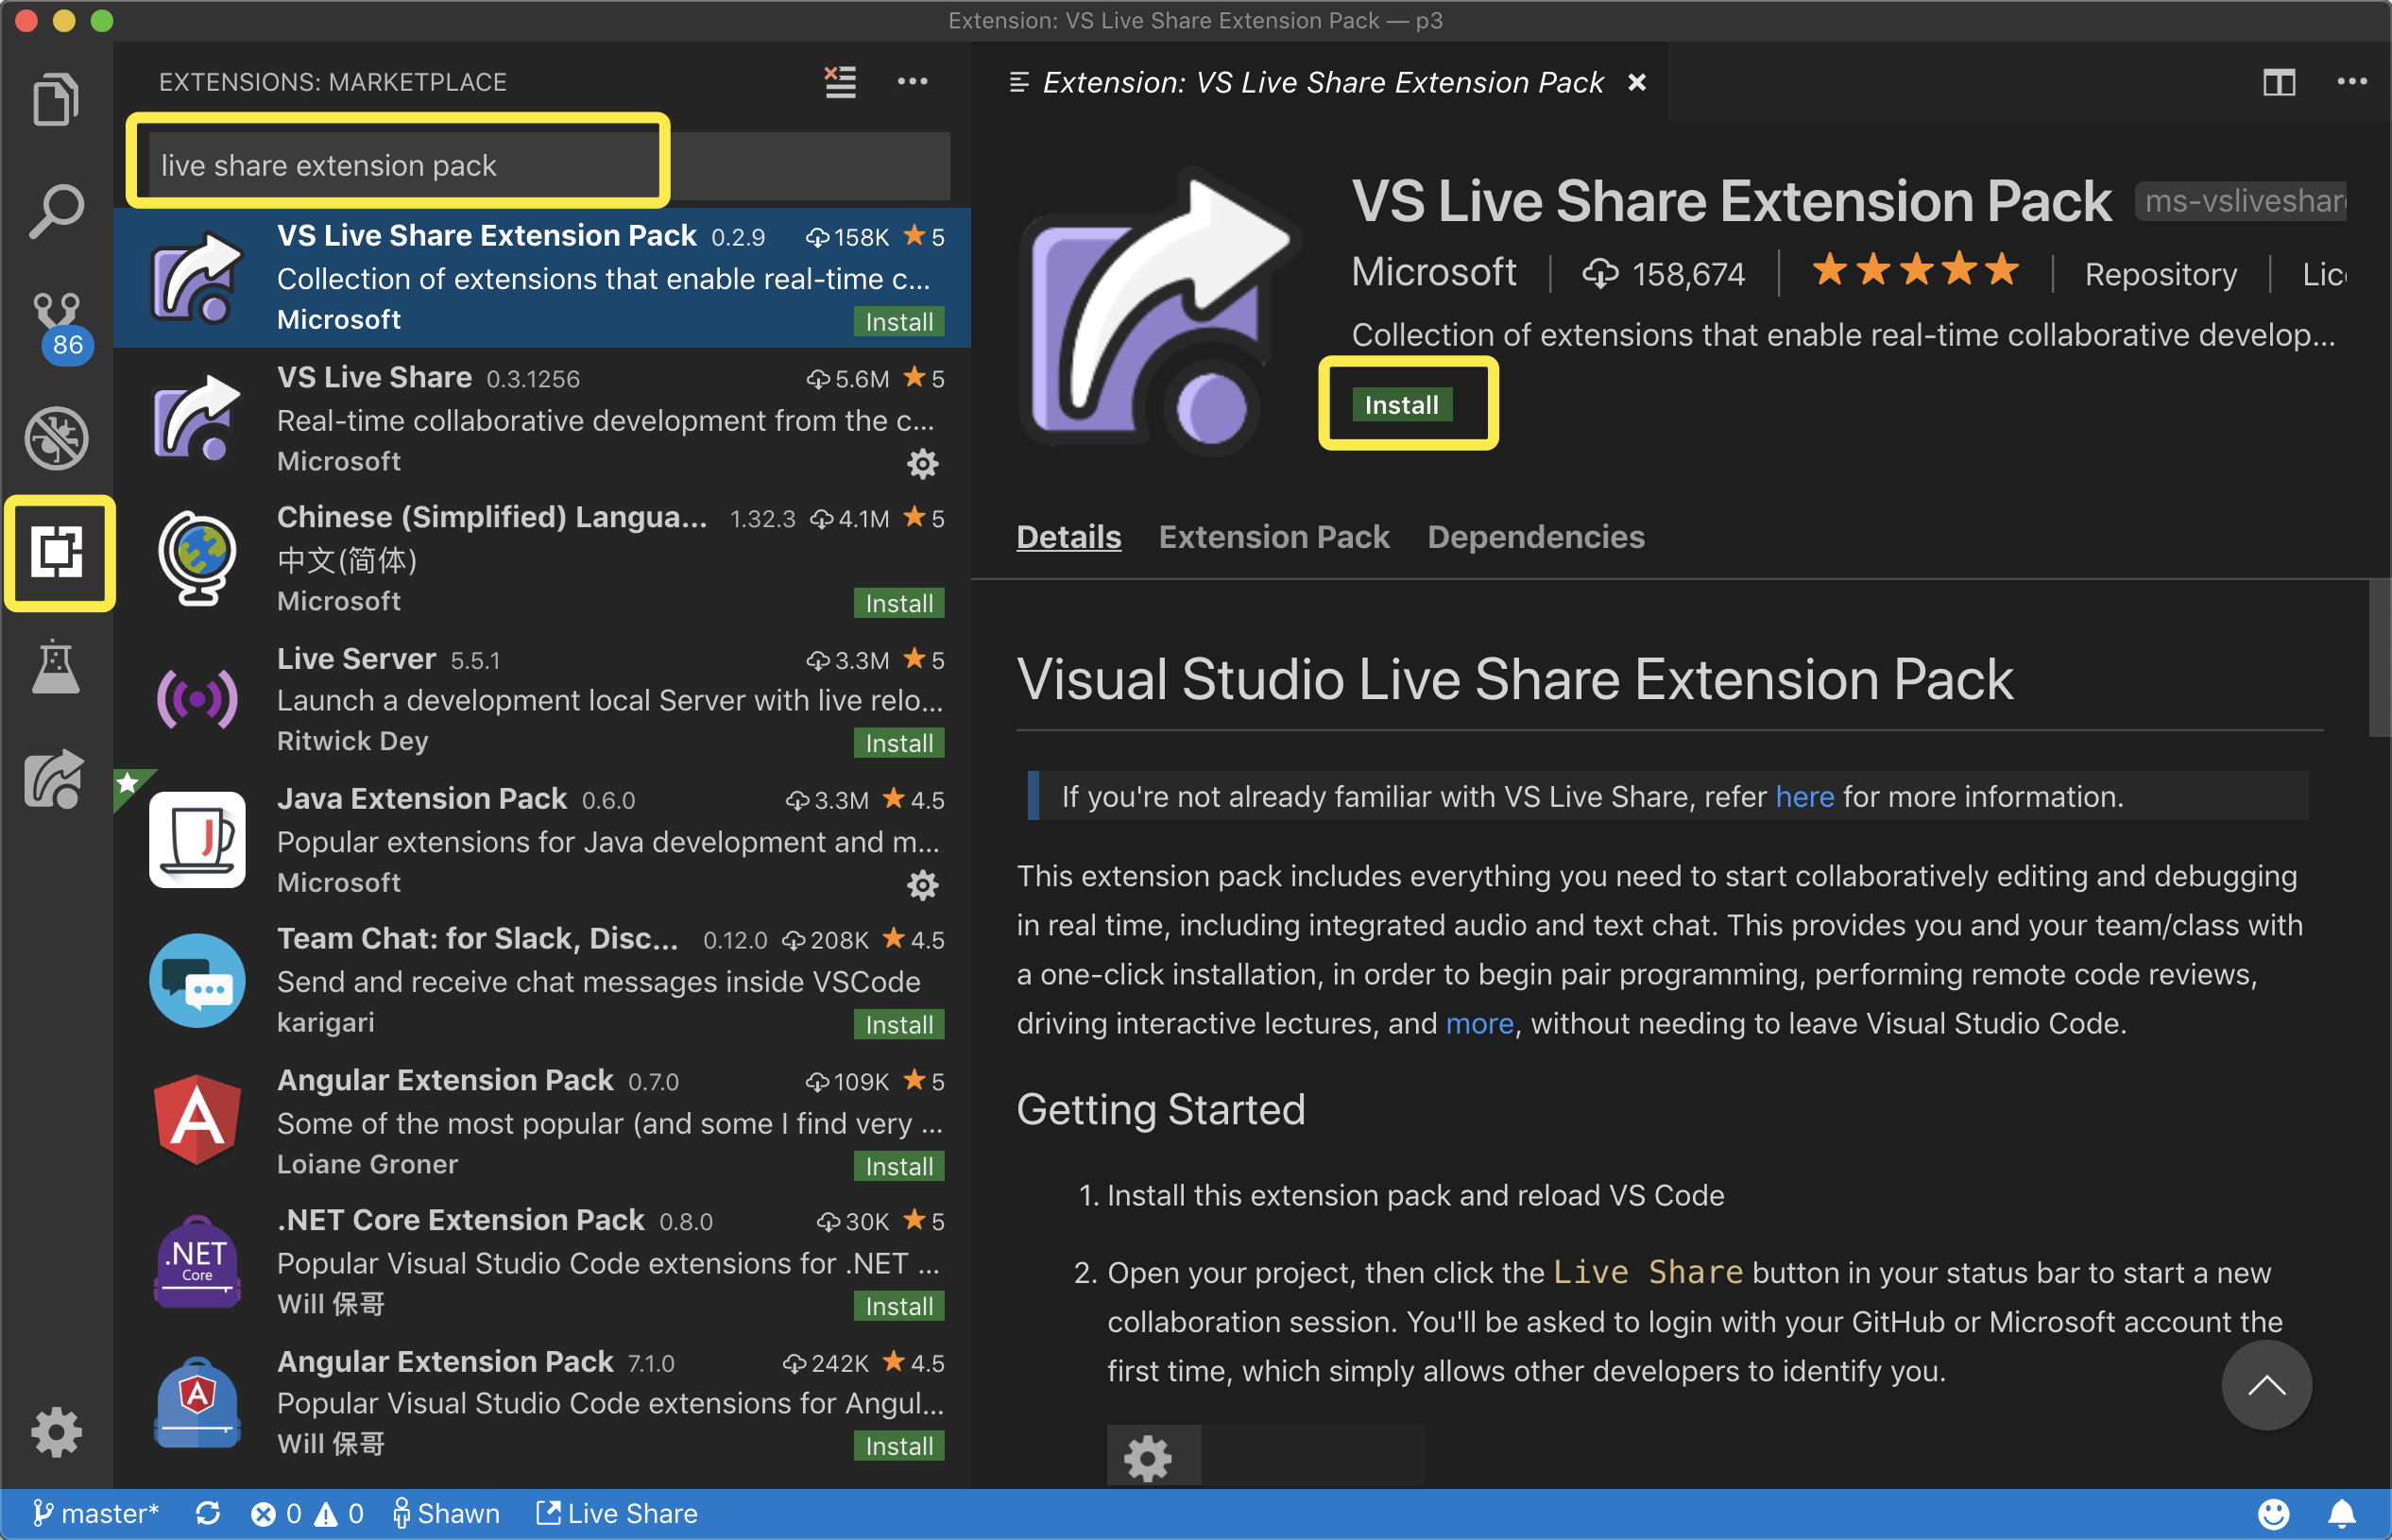
Task: Open the Debug view icon
Action: [x=56, y=438]
